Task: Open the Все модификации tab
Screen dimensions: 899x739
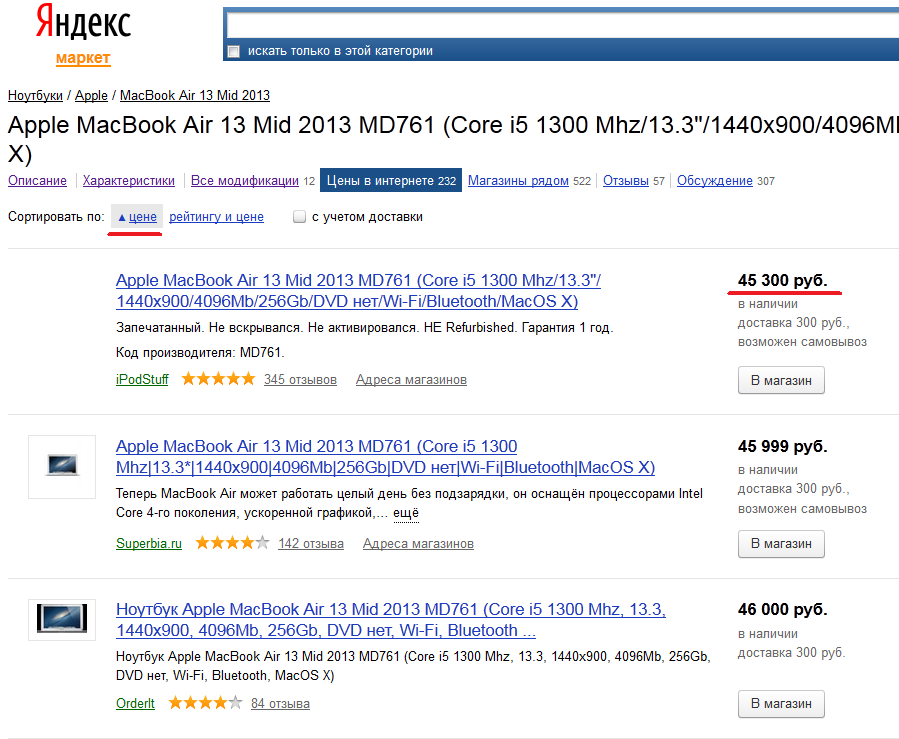Action: (x=245, y=181)
